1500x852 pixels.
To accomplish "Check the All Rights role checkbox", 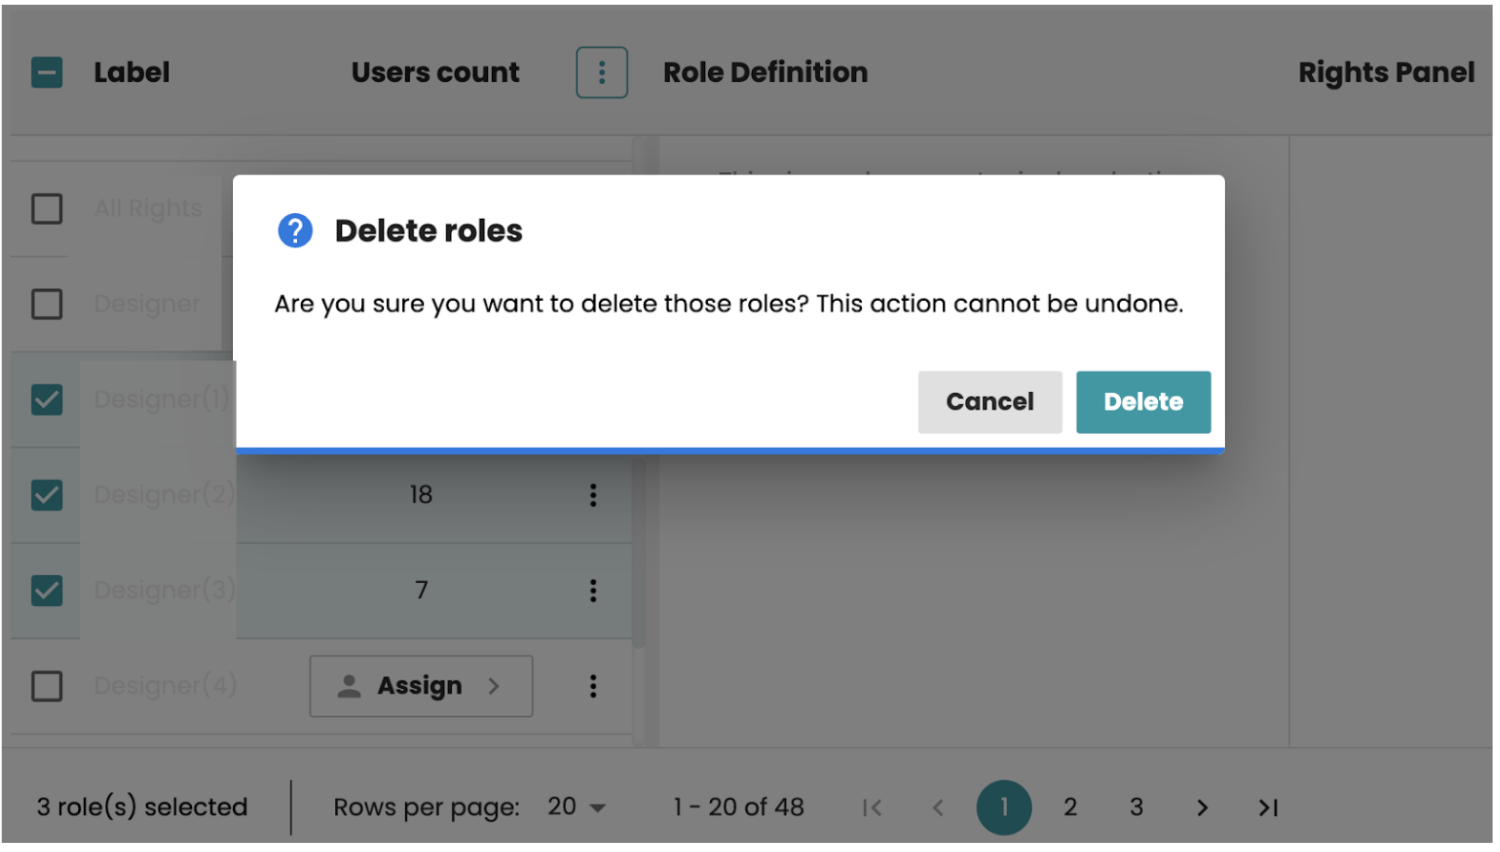I will (47, 209).
